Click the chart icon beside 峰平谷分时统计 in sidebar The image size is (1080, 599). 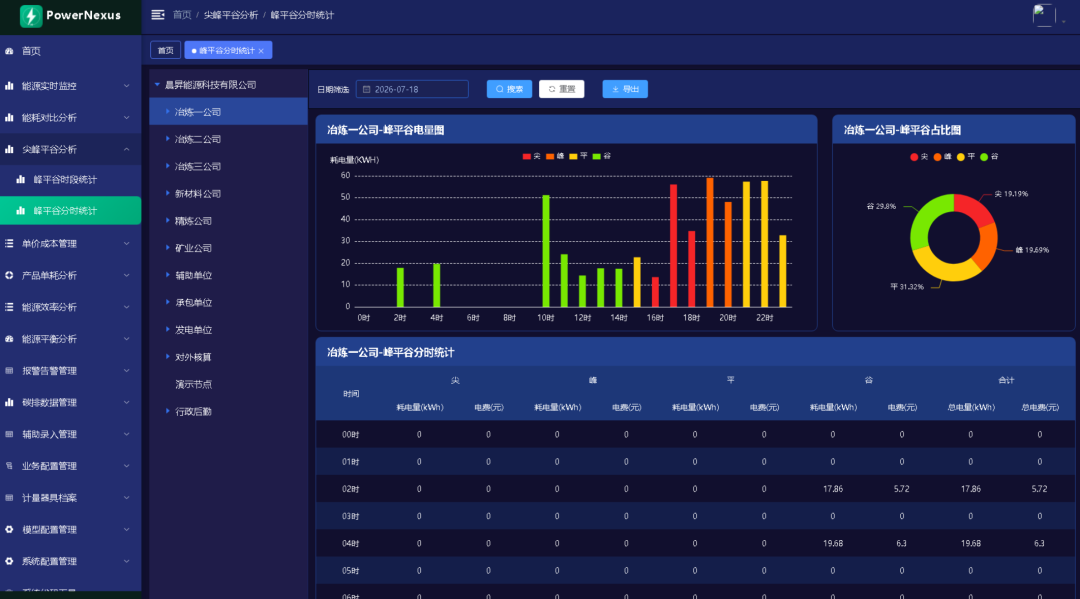click(21, 211)
